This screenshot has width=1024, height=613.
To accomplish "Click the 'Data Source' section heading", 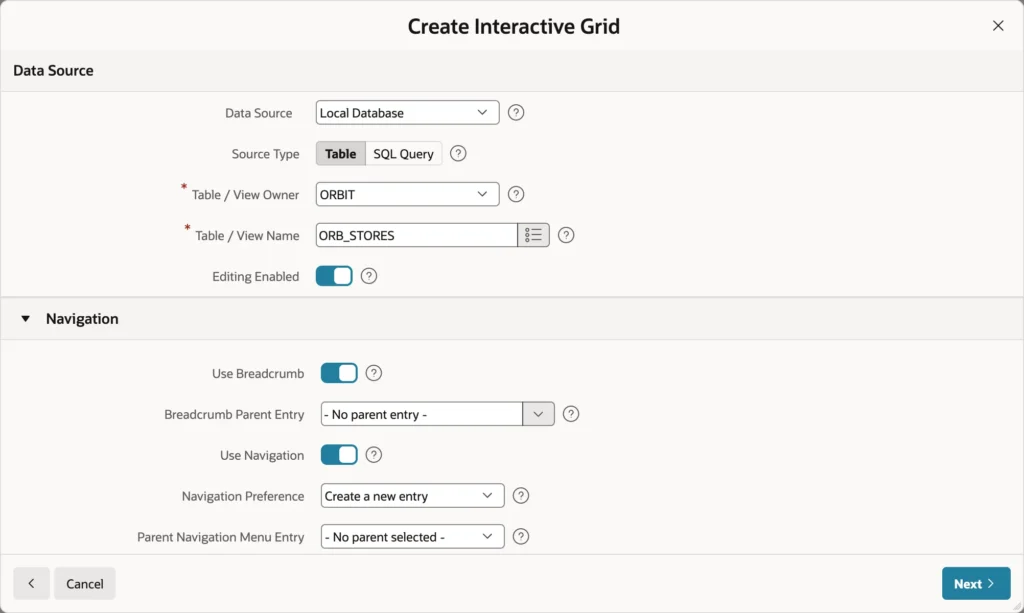I will tap(53, 71).
